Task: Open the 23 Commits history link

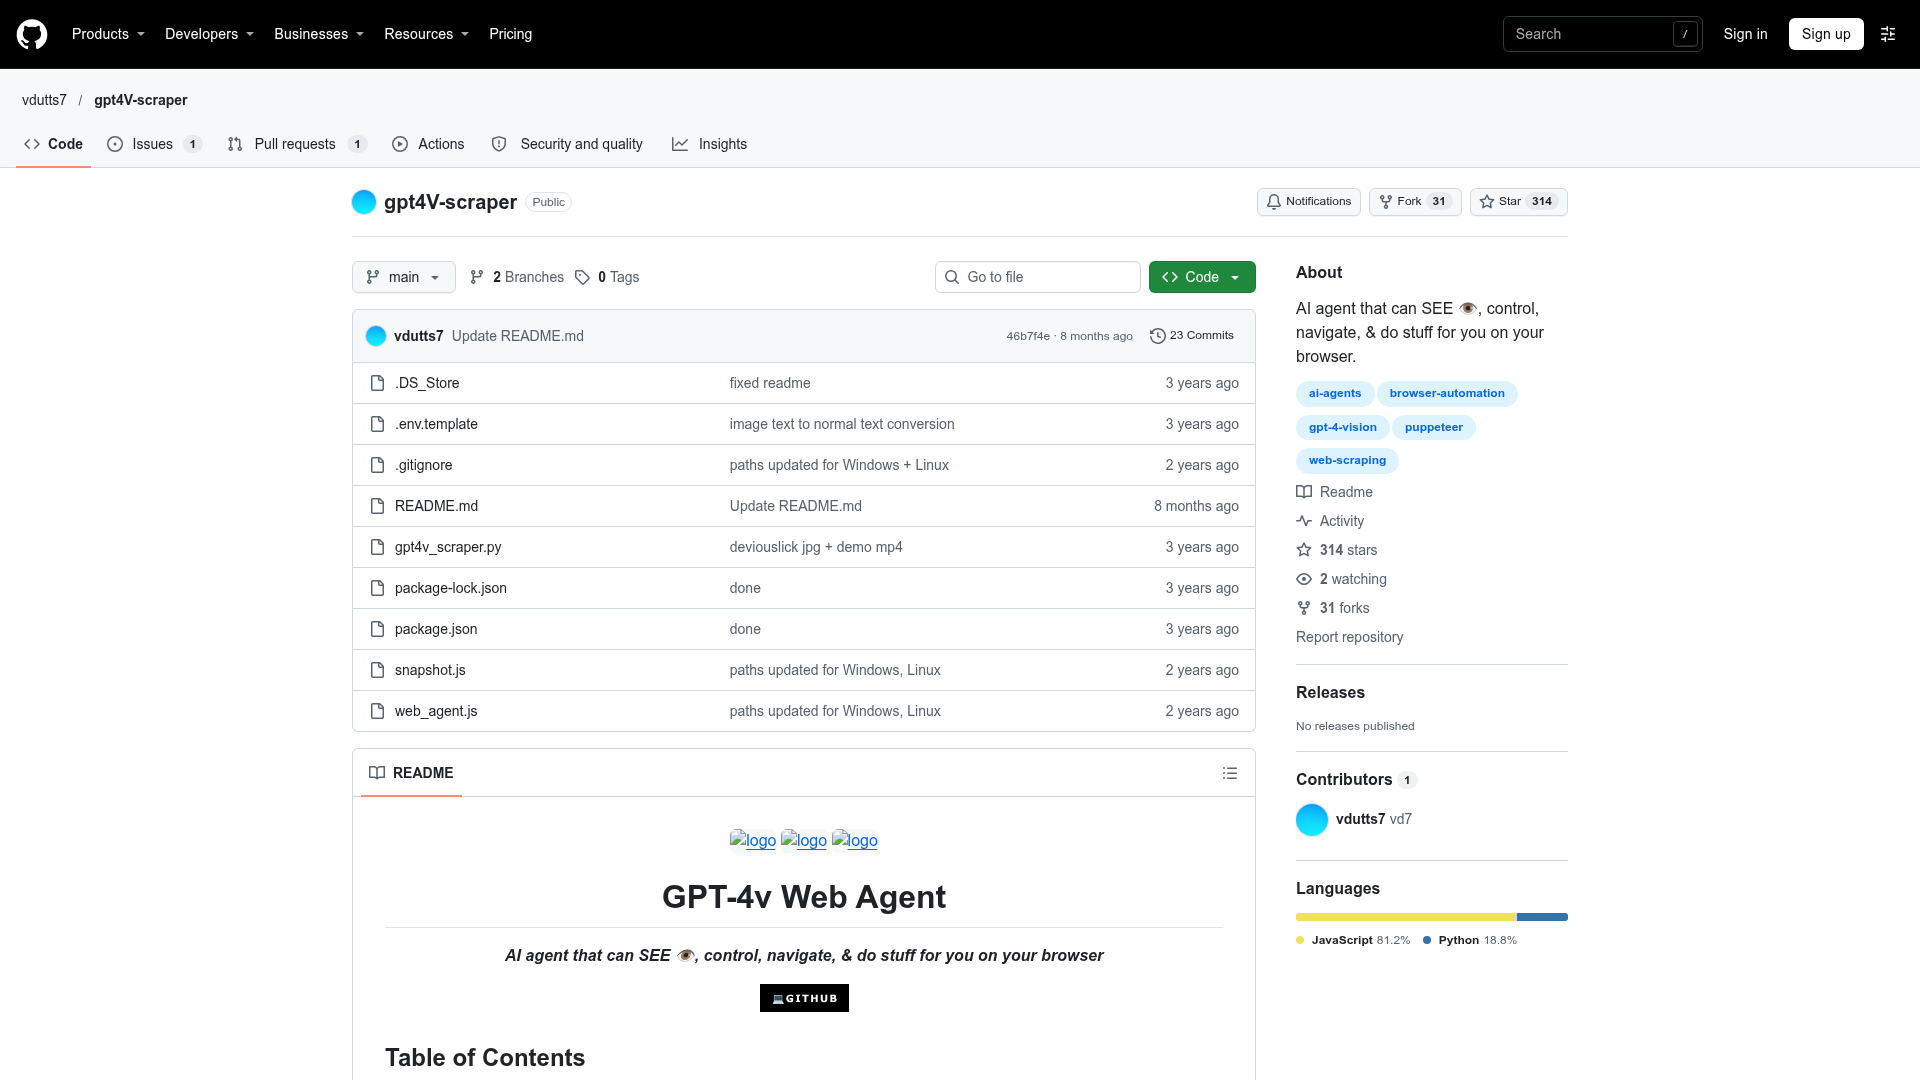Action: pyautogui.click(x=1192, y=336)
